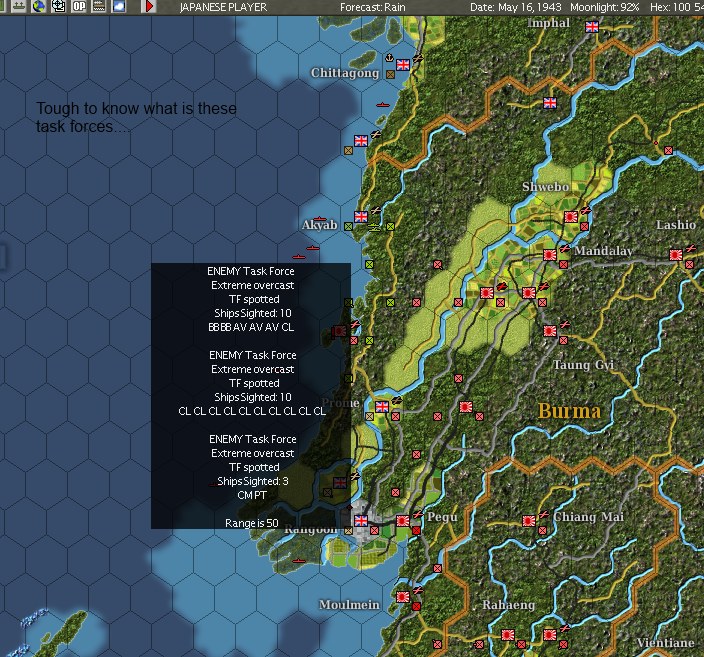This screenshot has width=704, height=657.
Task: Click the 'Chittagong' city label
Action: [x=345, y=73]
